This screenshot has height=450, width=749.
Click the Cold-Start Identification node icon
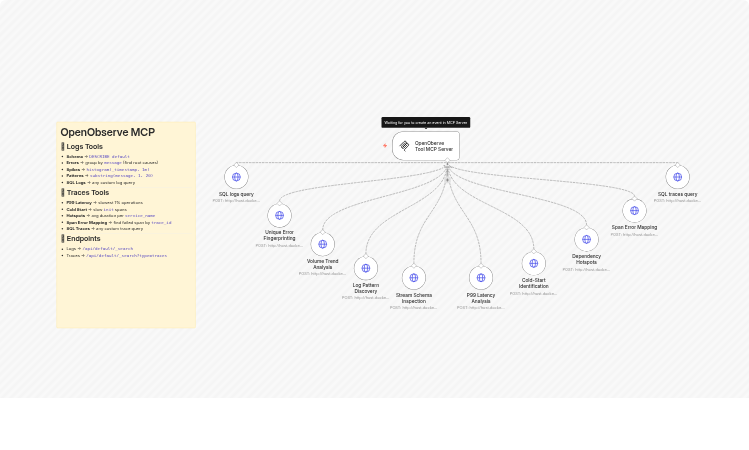(534, 263)
